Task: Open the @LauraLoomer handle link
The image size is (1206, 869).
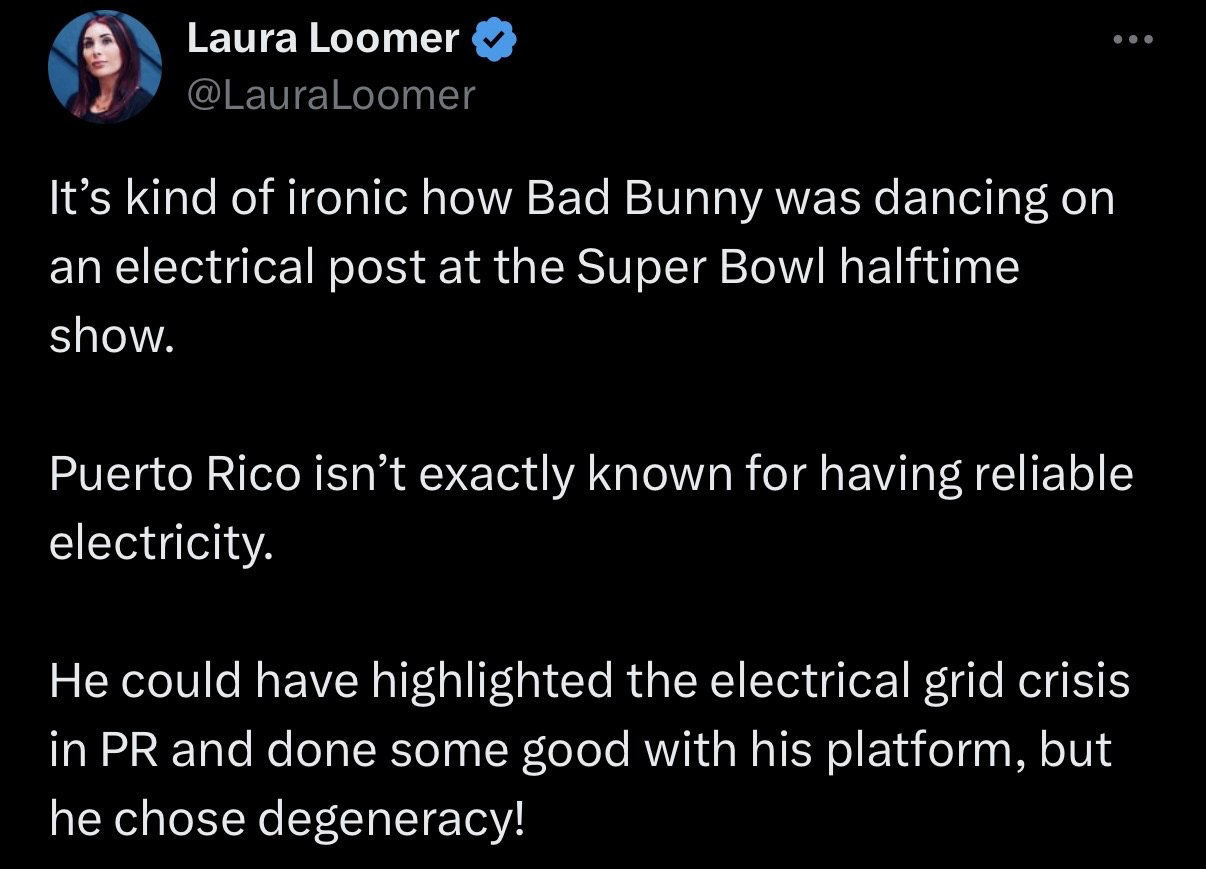Action: click(x=331, y=95)
